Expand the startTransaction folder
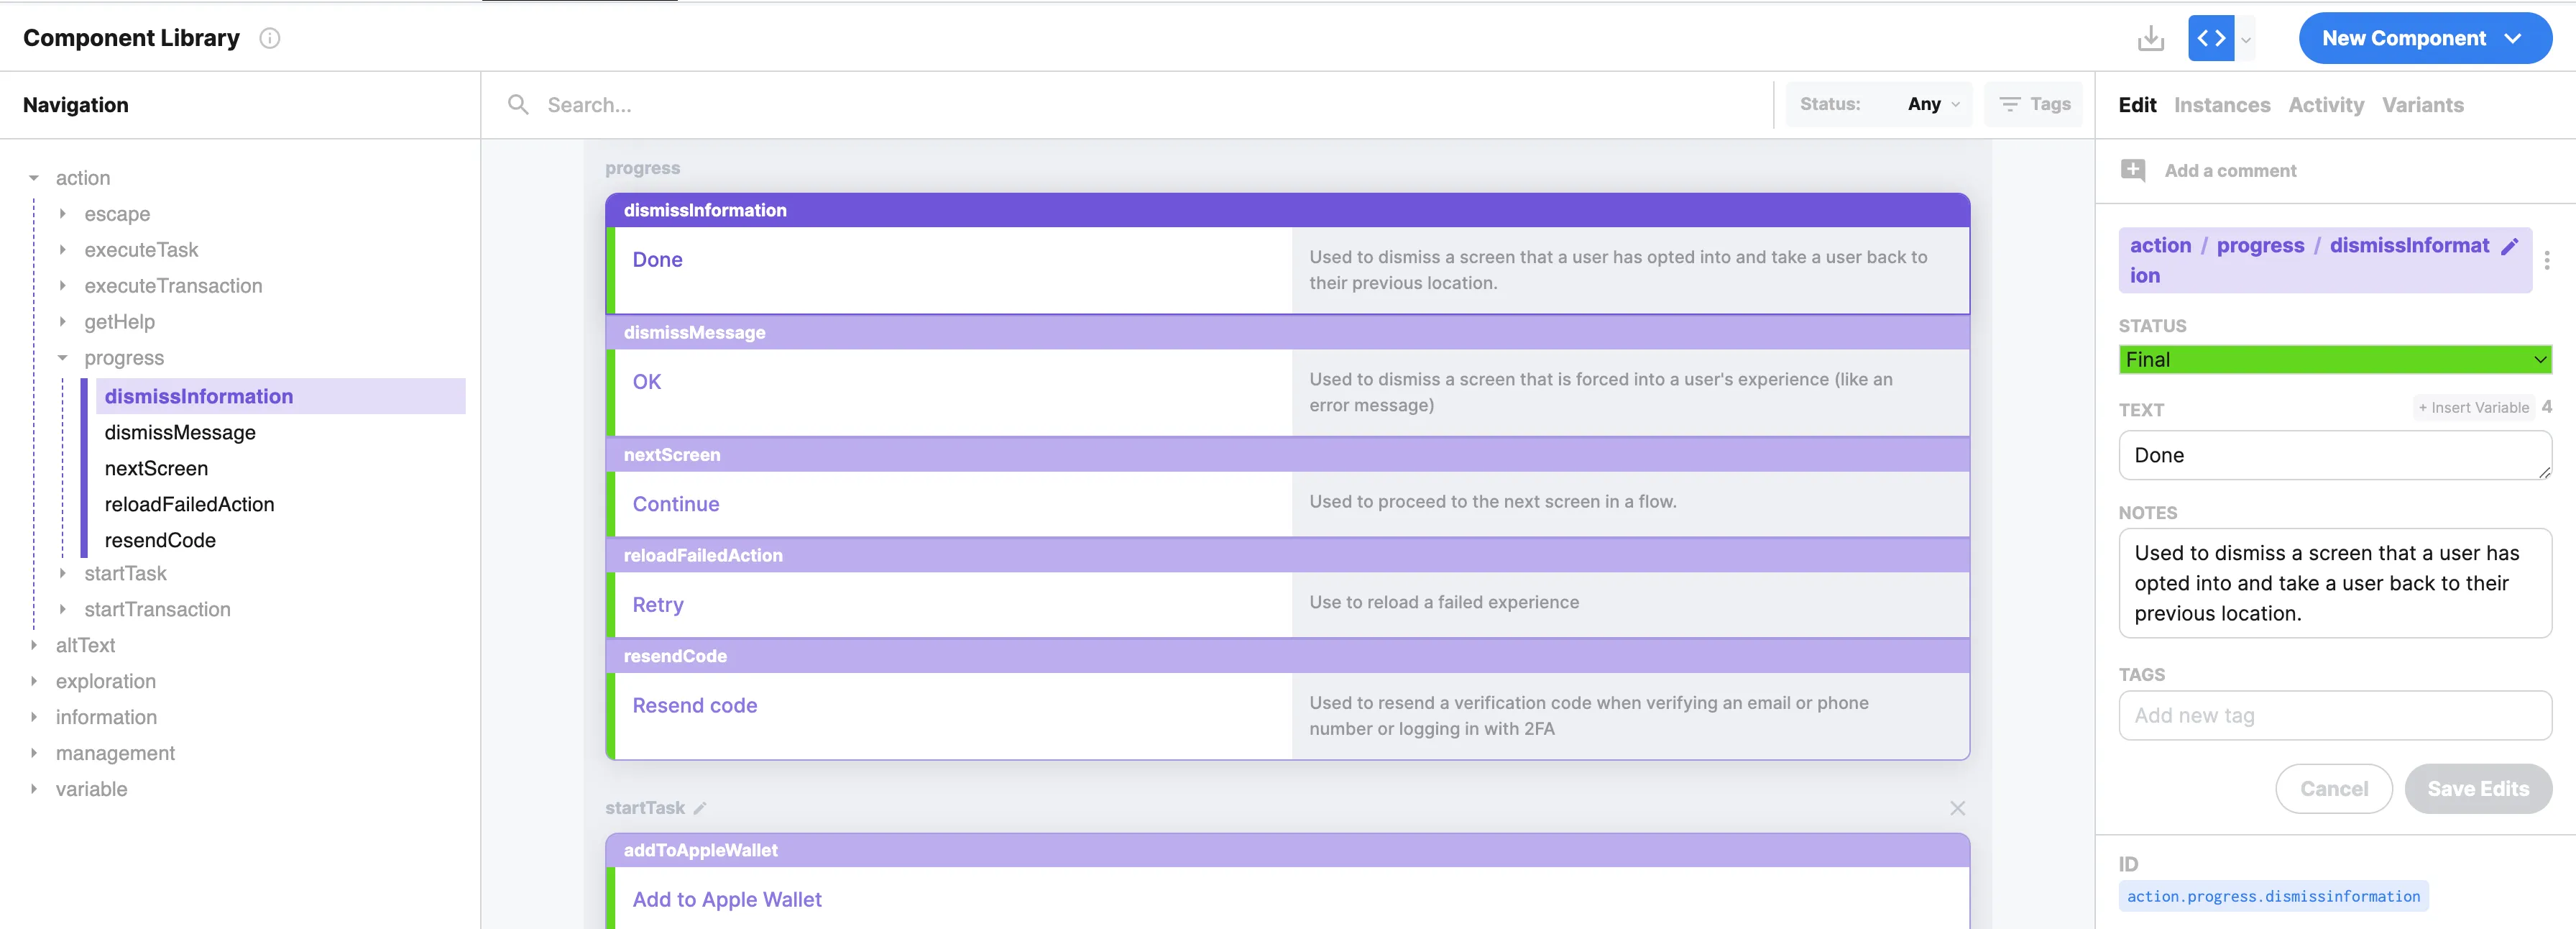 pos(63,610)
